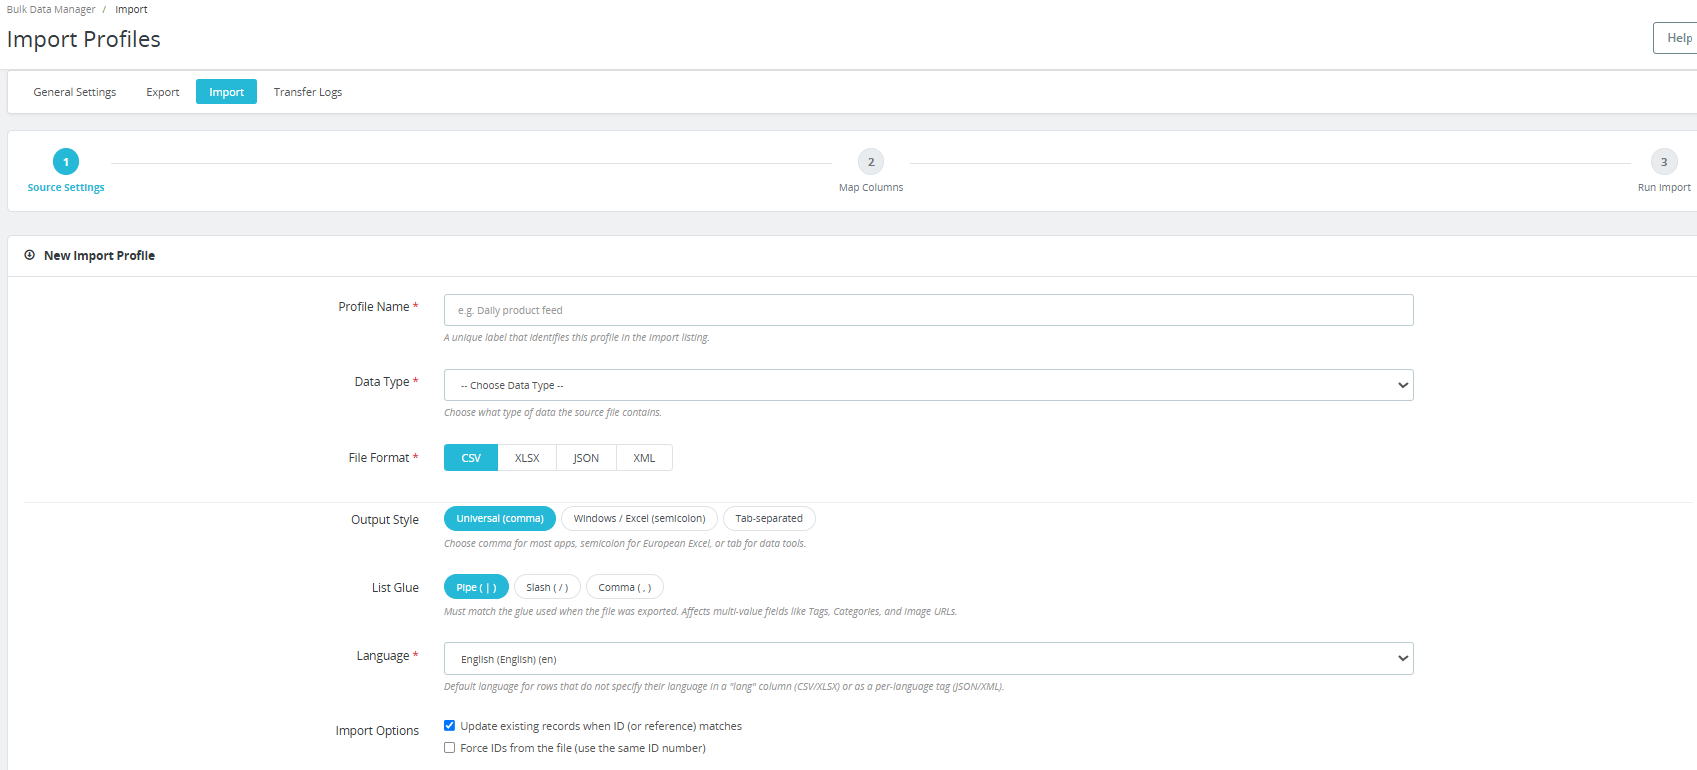Expand the Language dropdown
1697x770 pixels.
[928, 658]
